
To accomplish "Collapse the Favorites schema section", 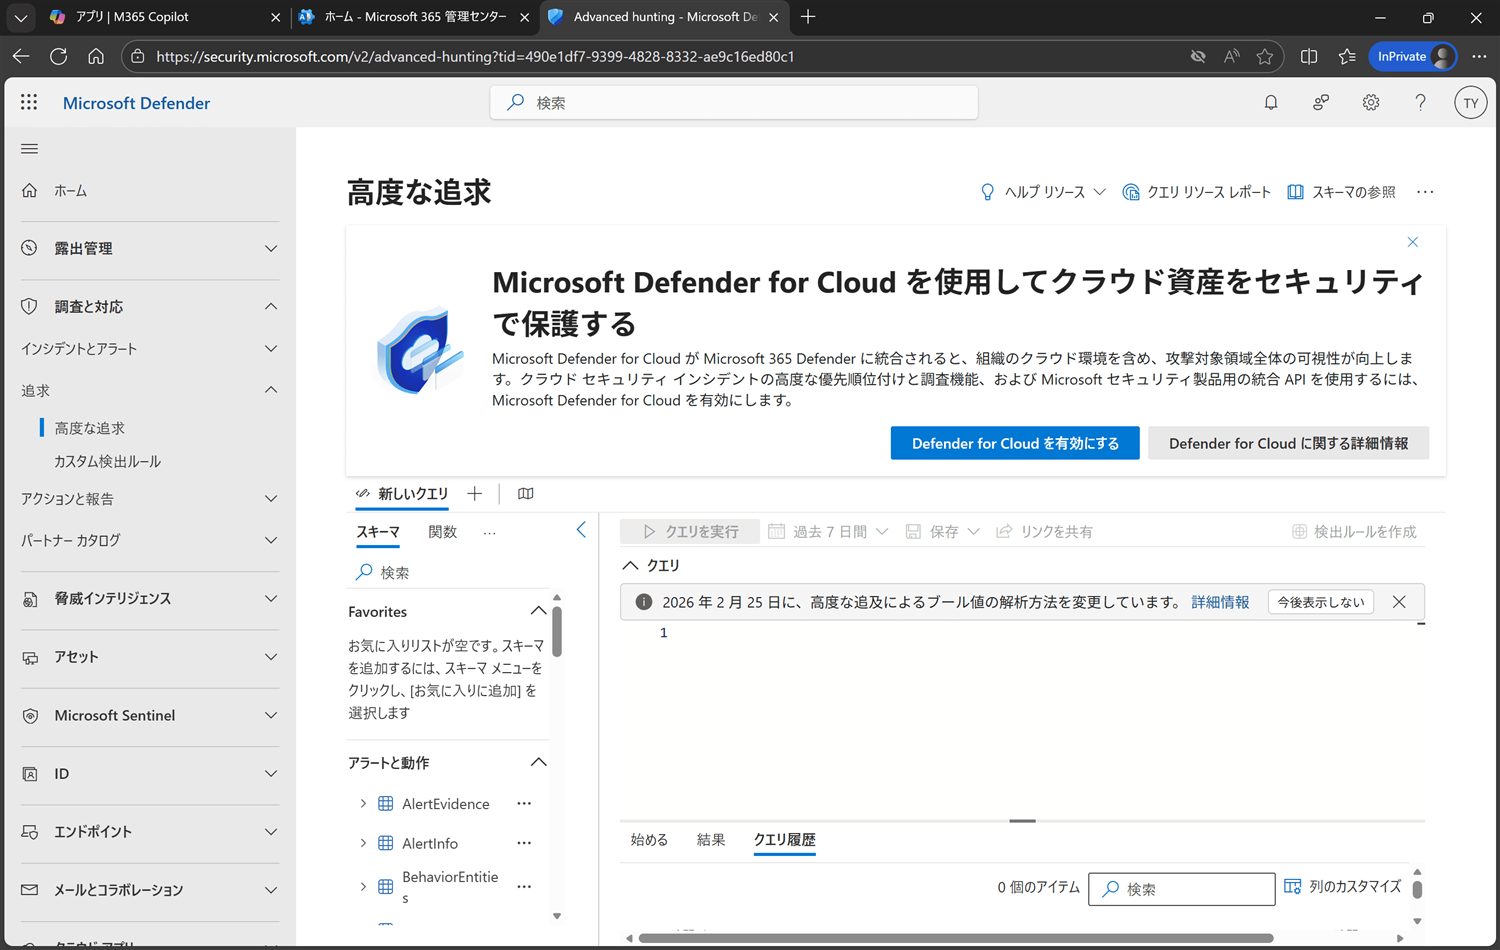I will coord(538,611).
